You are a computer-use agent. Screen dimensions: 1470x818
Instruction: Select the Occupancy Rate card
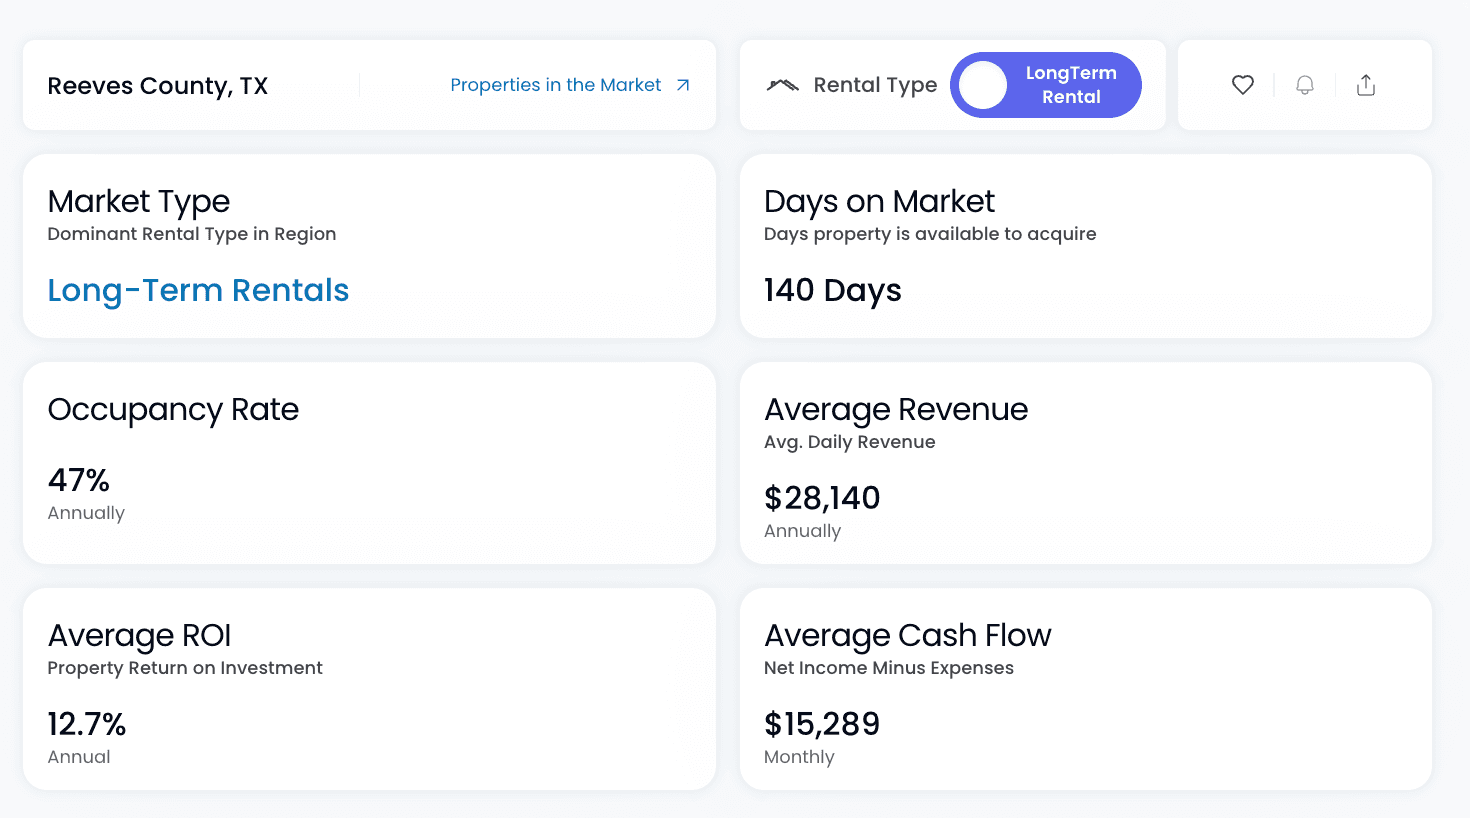[369, 463]
